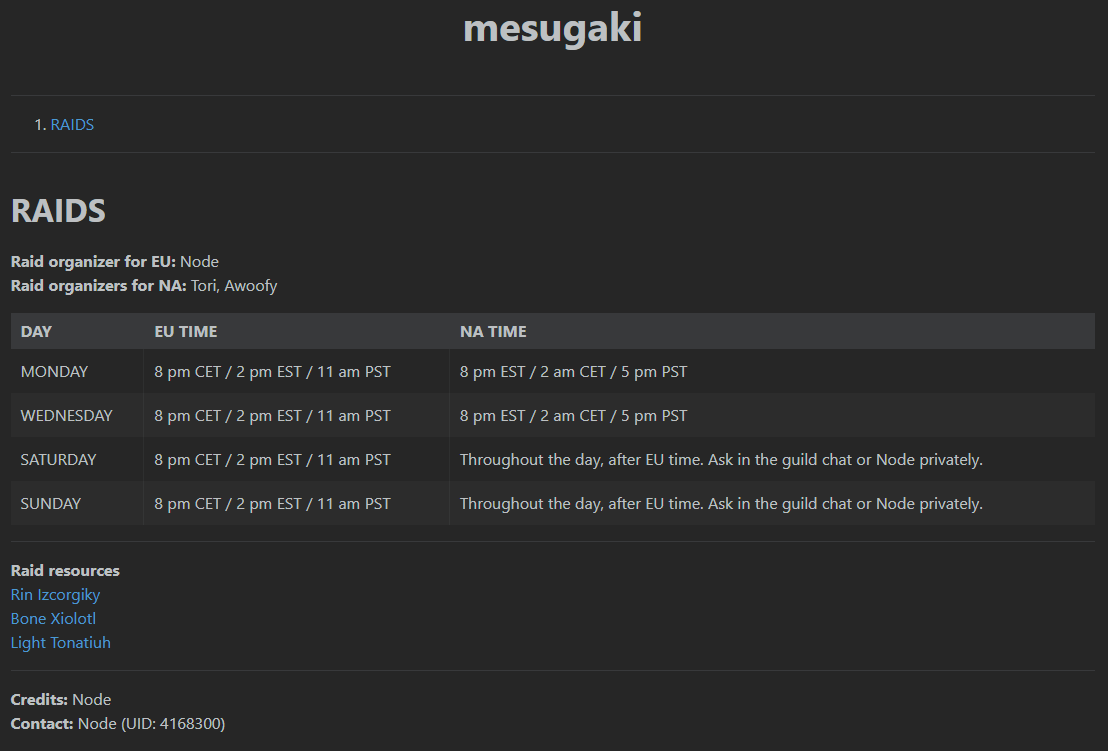Open the Rin Izcorgiky raid resource link

pyautogui.click(x=55, y=595)
